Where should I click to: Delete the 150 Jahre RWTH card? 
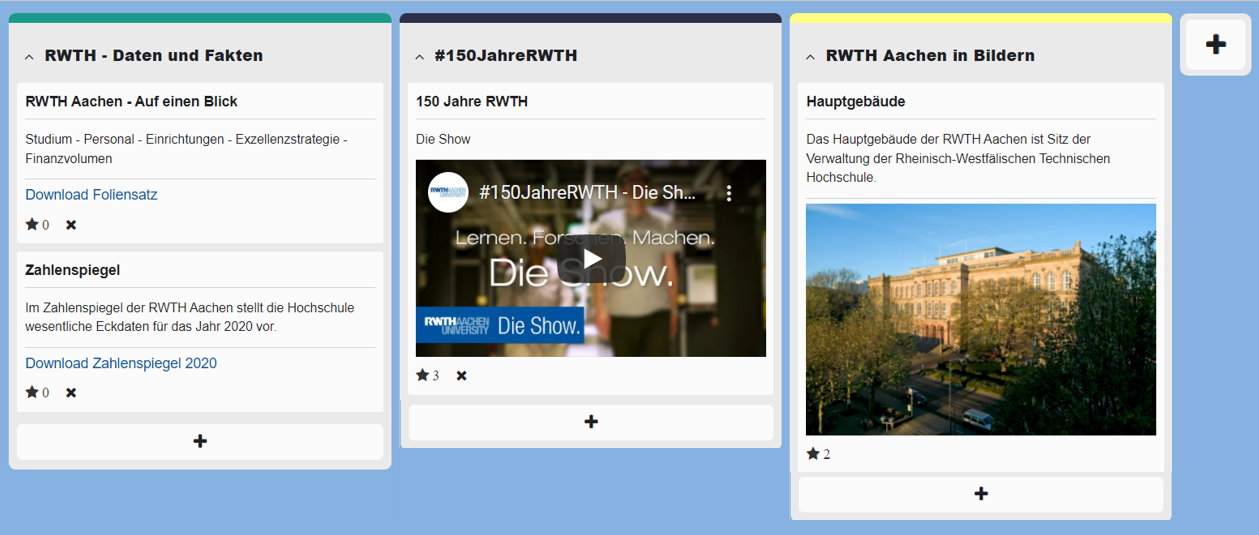pos(461,376)
